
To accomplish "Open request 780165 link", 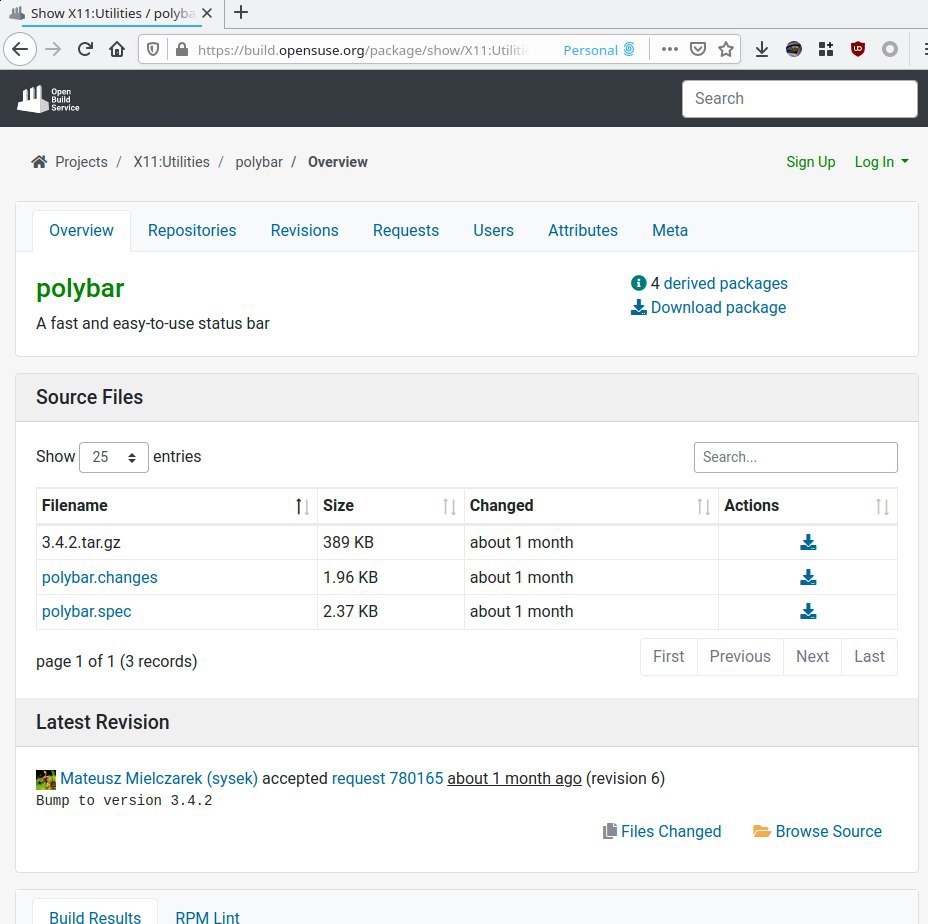I will 387,778.
